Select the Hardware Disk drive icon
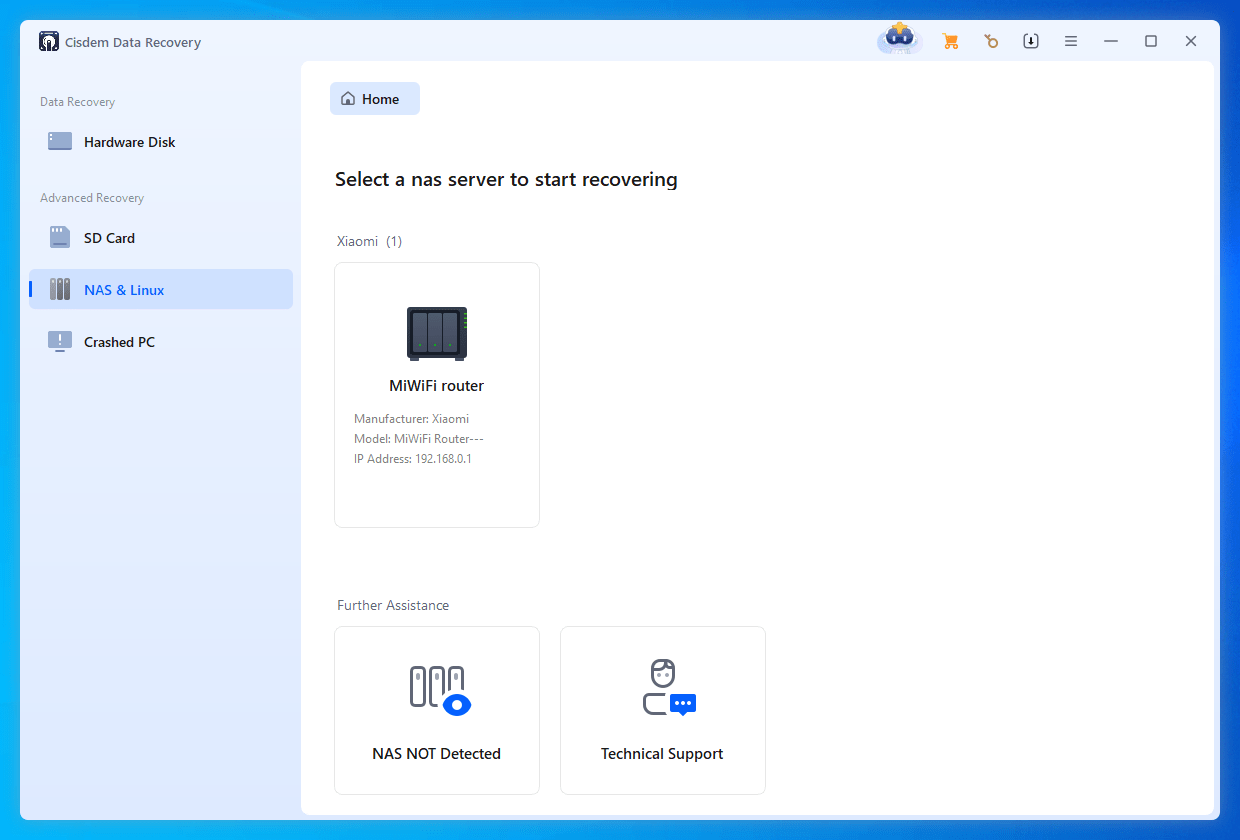 60,142
